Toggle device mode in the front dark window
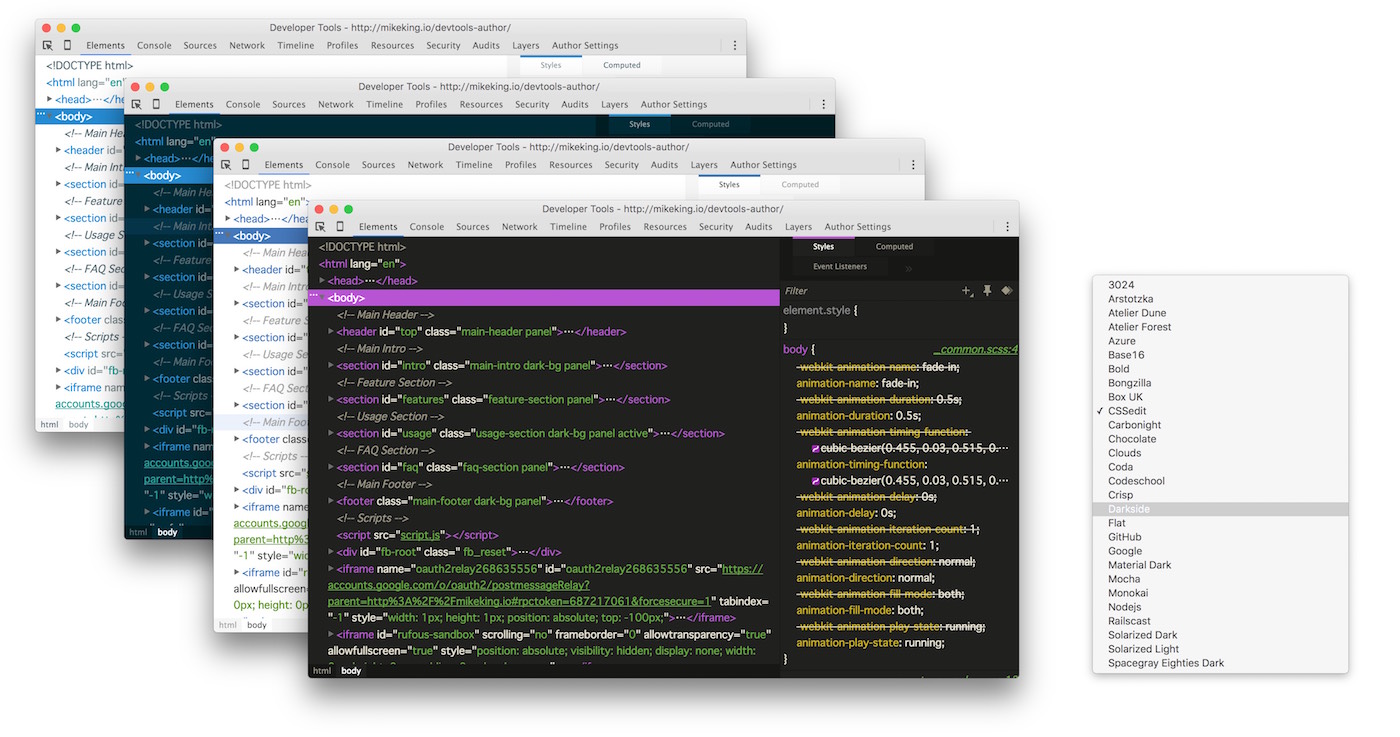 tap(340, 227)
